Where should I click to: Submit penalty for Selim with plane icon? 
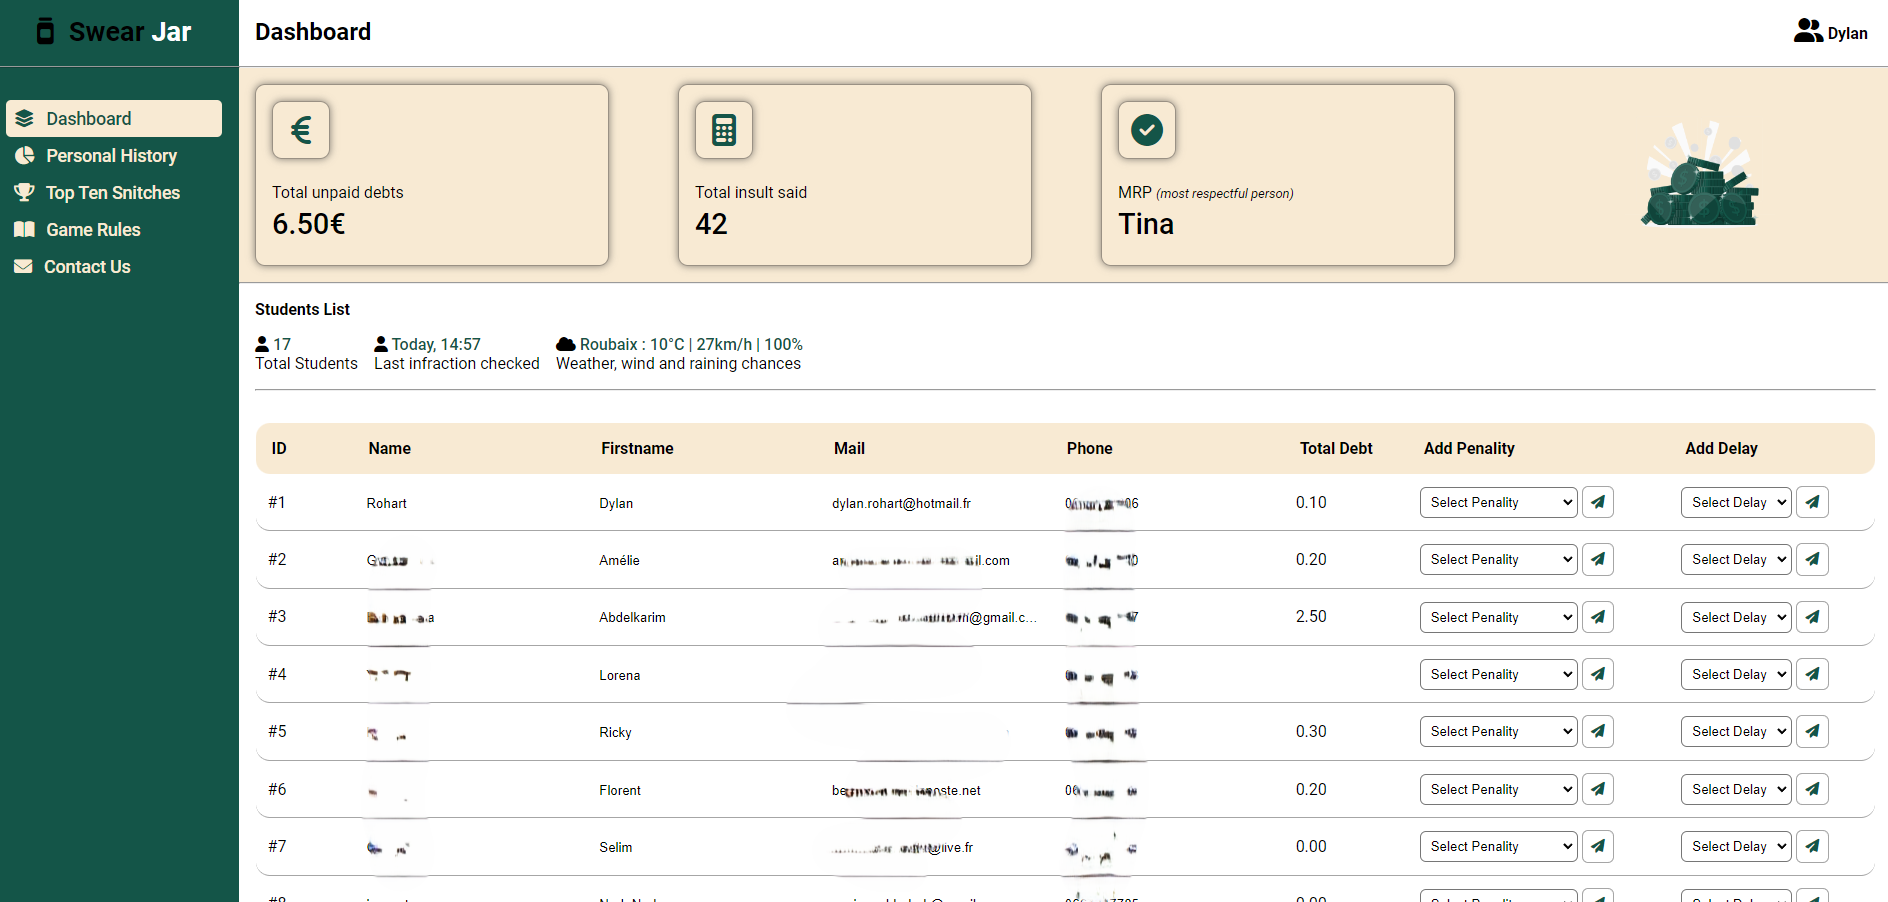tap(1597, 846)
